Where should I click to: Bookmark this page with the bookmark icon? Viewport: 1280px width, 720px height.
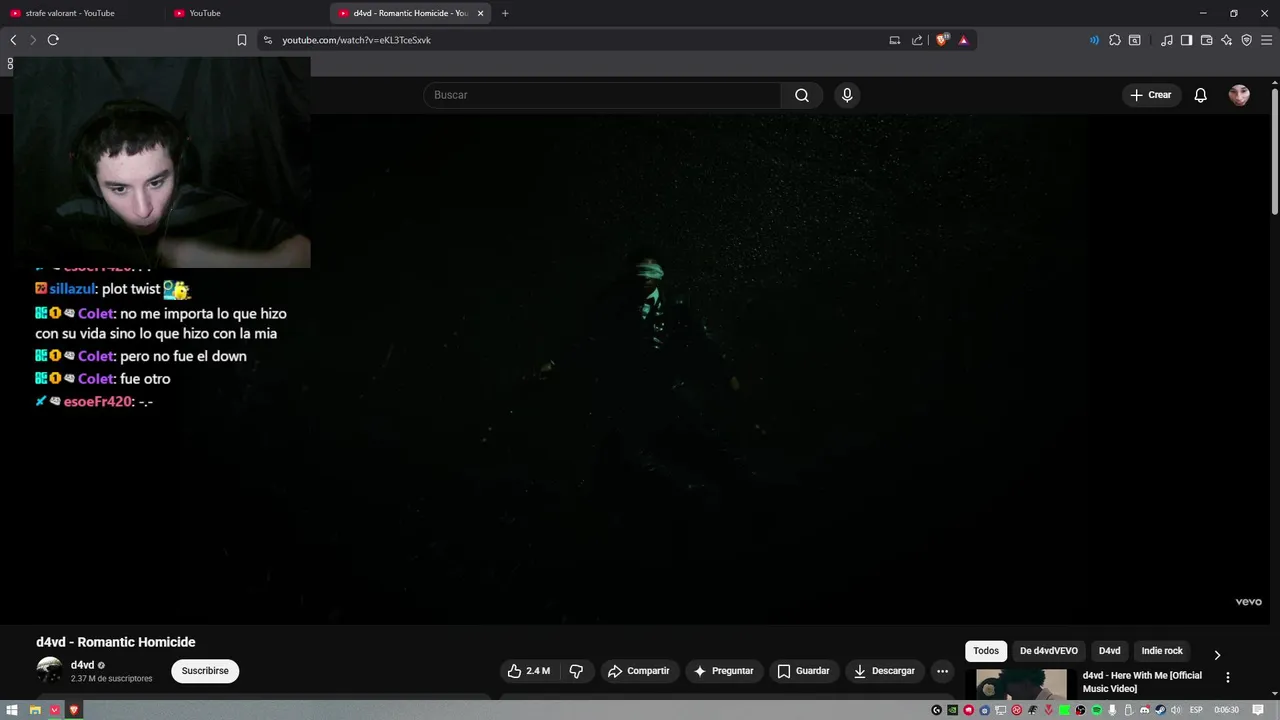(242, 40)
